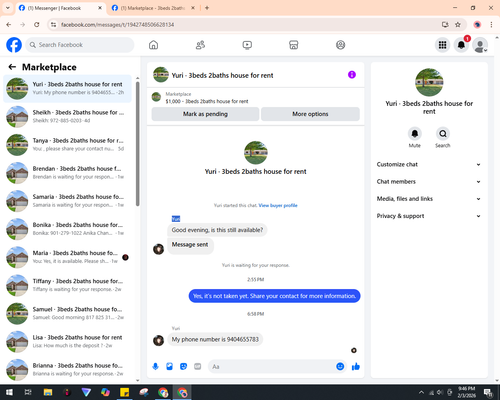Open View buyer profile link

tap(278, 205)
